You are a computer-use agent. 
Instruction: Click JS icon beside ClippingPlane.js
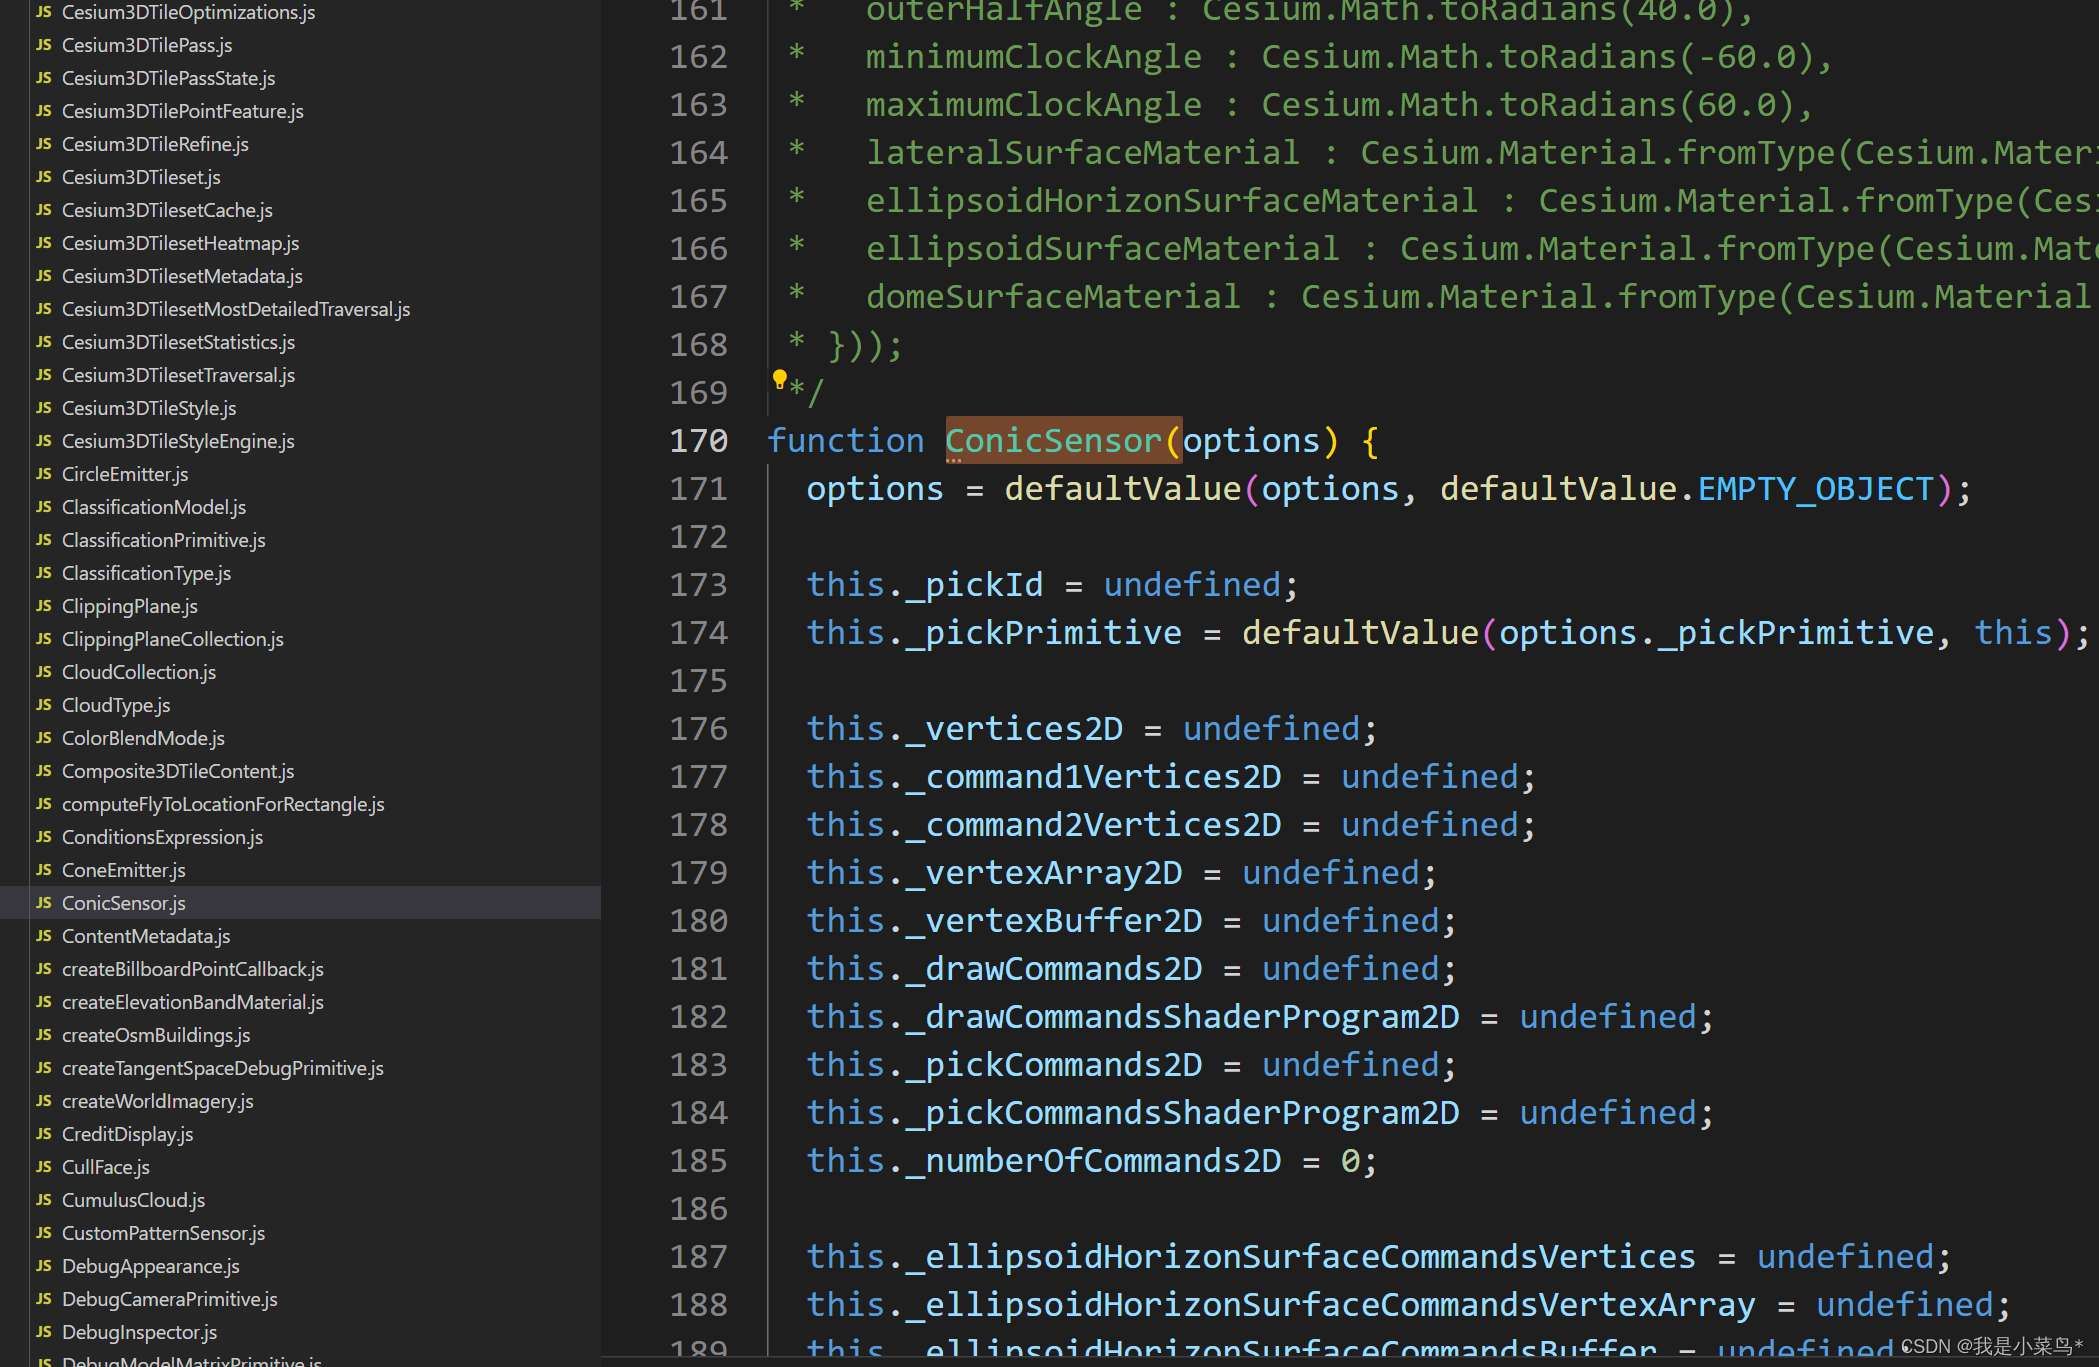[x=44, y=606]
